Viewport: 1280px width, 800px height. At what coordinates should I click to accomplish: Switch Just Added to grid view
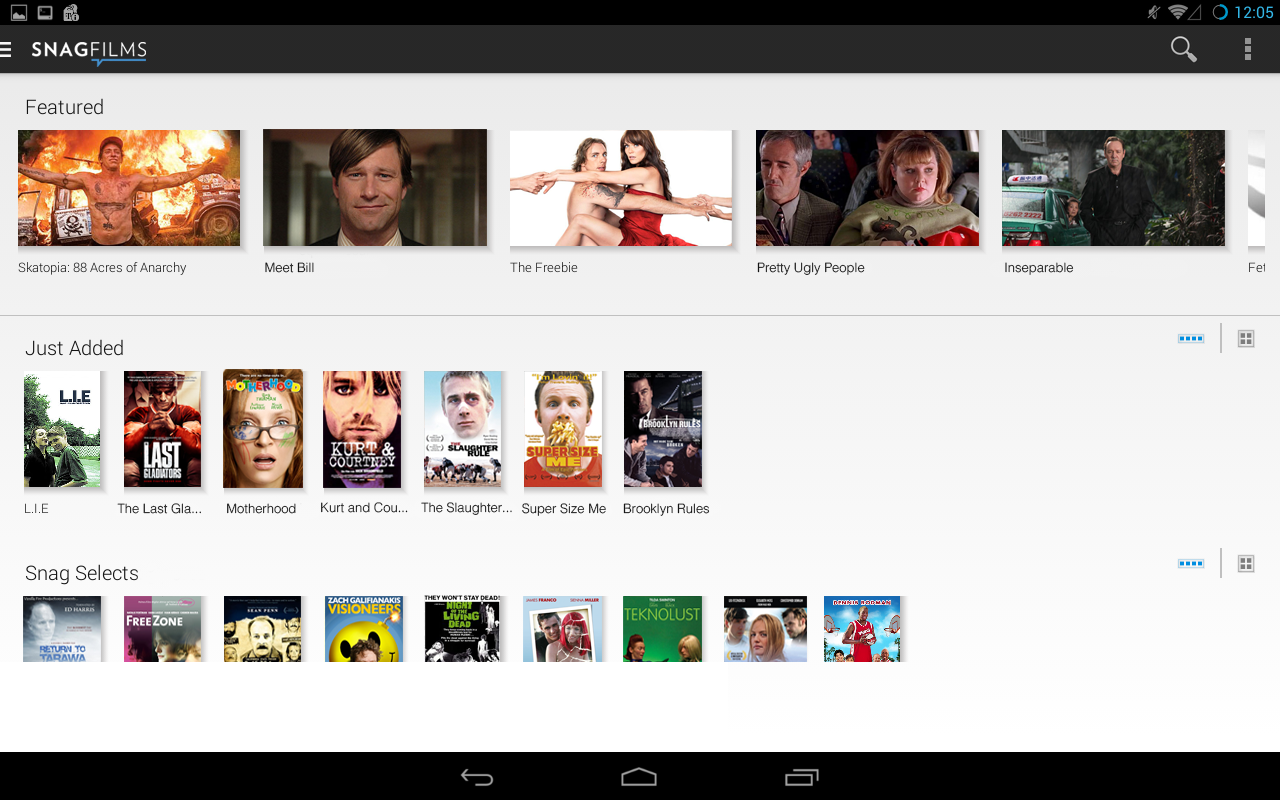1246,339
